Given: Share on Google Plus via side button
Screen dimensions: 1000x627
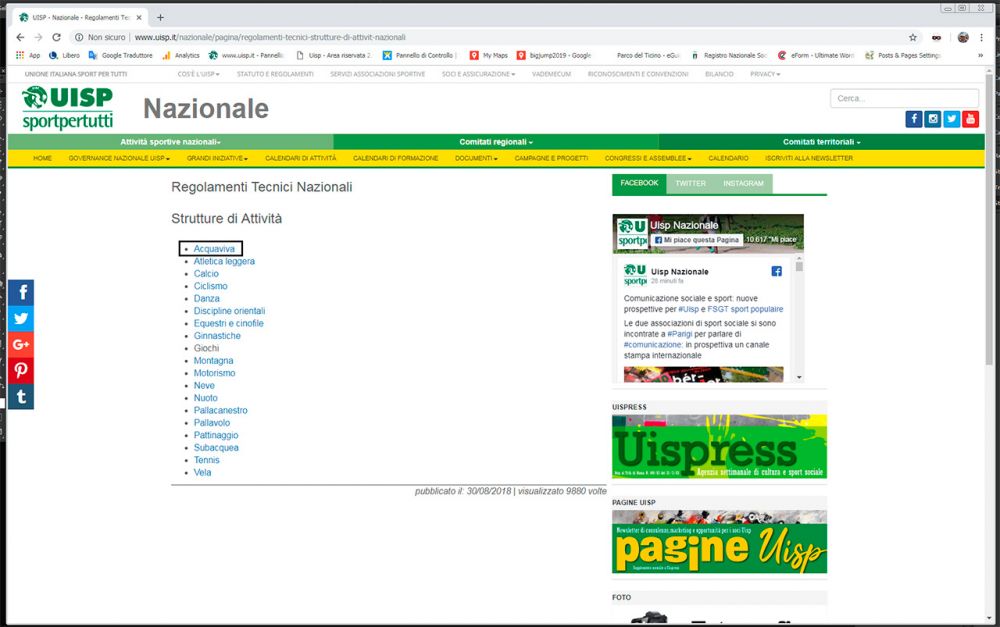Looking at the screenshot, I should tap(21, 344).
